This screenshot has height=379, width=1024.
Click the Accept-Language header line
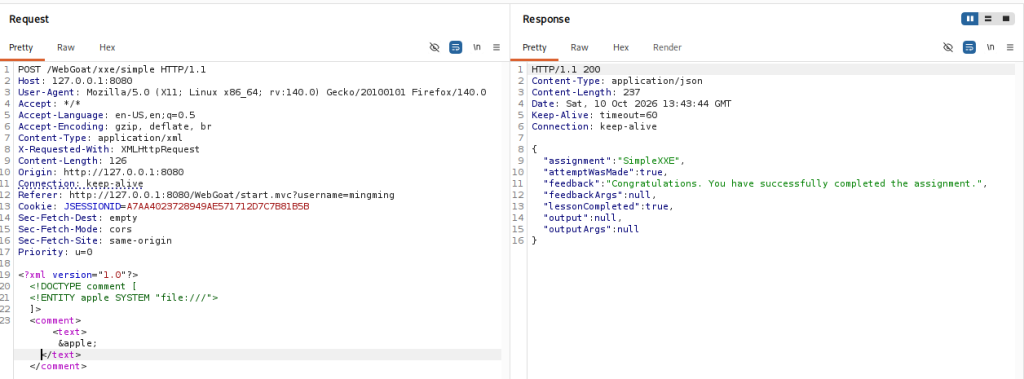tap(106, 115)
